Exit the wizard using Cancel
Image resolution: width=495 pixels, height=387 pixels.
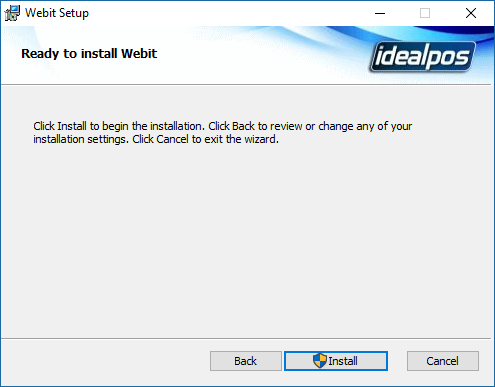coord(443,361)
